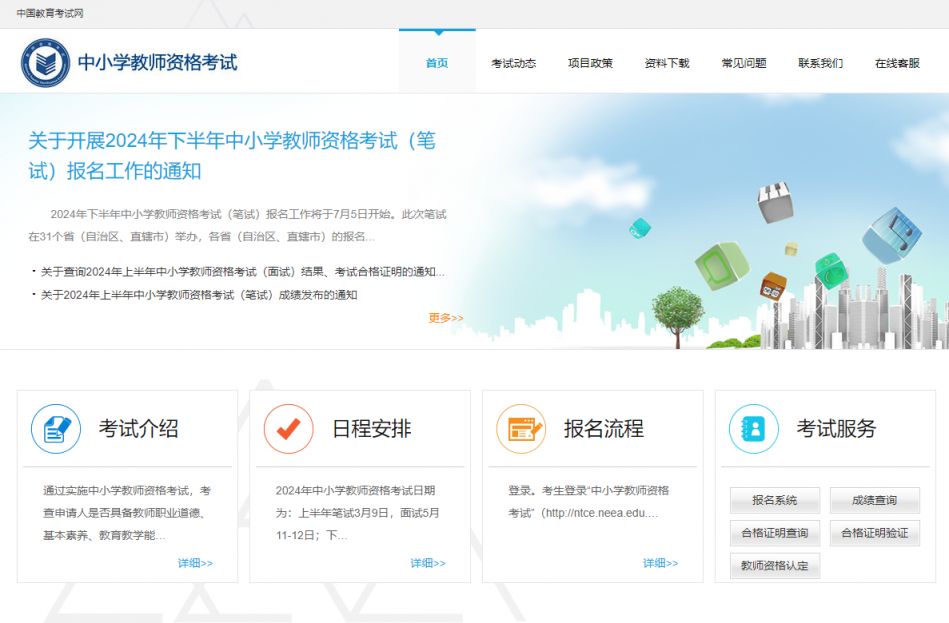Screen dimensions: 949x623
Task: Open 资料下载 in navigation
Action: point(667,63)
